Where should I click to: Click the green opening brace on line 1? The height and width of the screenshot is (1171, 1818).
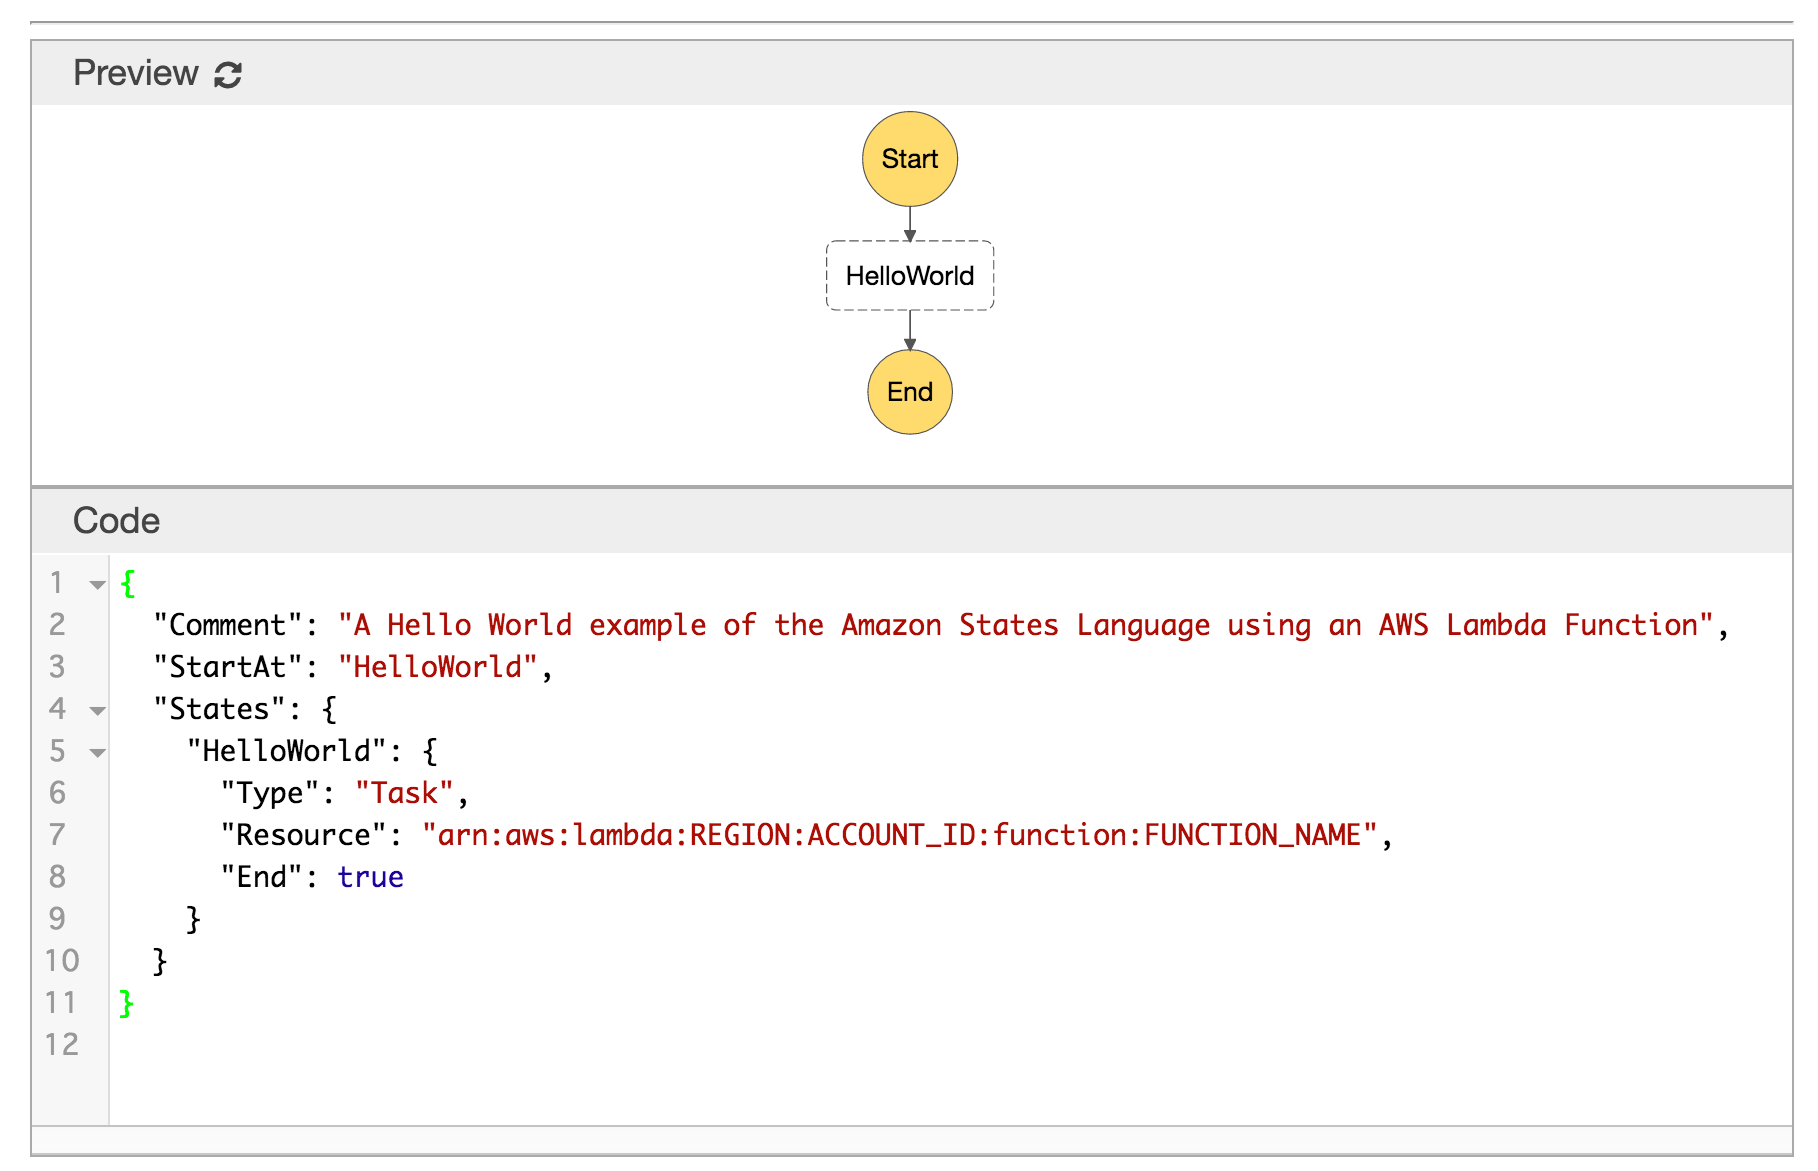tap(128, 583)
